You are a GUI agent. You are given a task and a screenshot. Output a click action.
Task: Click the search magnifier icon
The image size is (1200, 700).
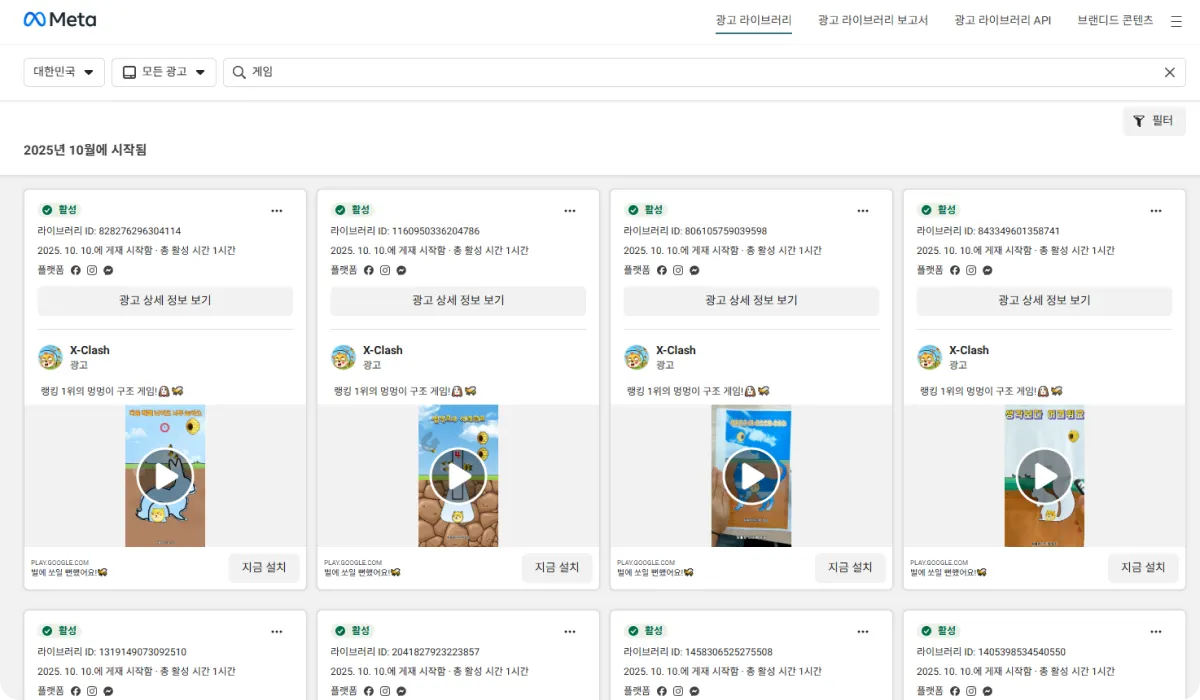tap(239, 72)
